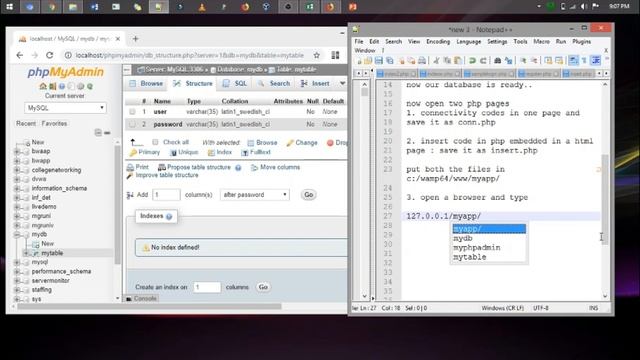Click Notepad++ vertical scrollbar thumb
This screenshot has width=640, height=360.
[605, 199]
